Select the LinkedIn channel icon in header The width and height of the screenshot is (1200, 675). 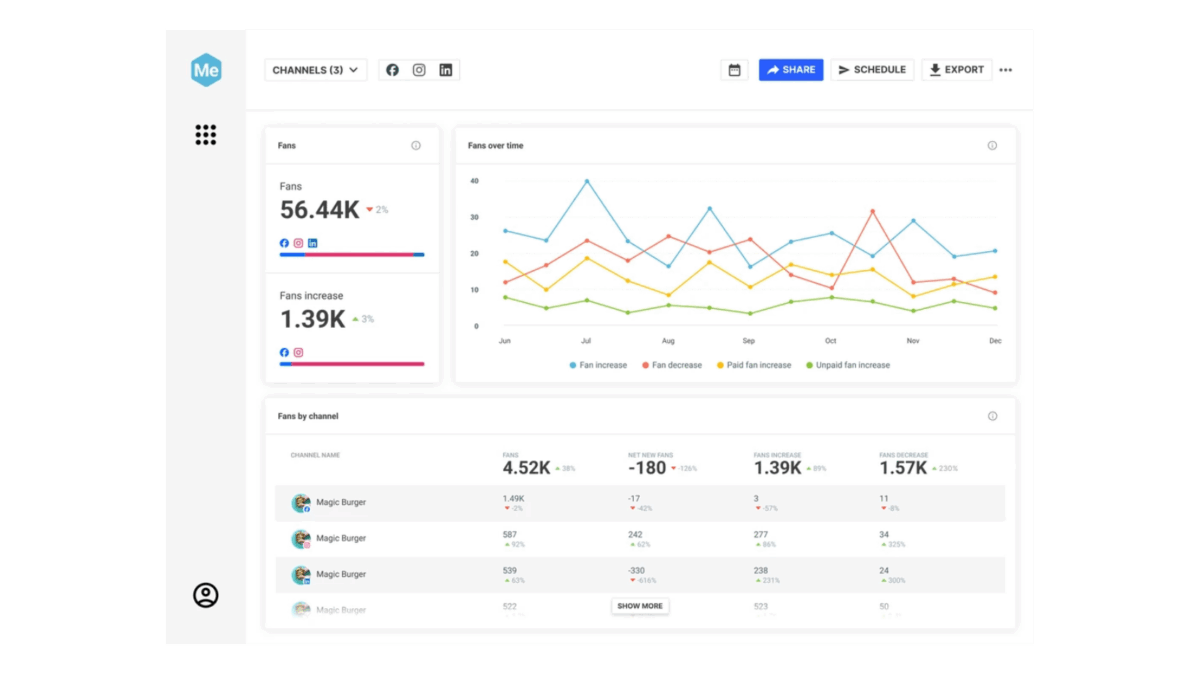point(446,70)
